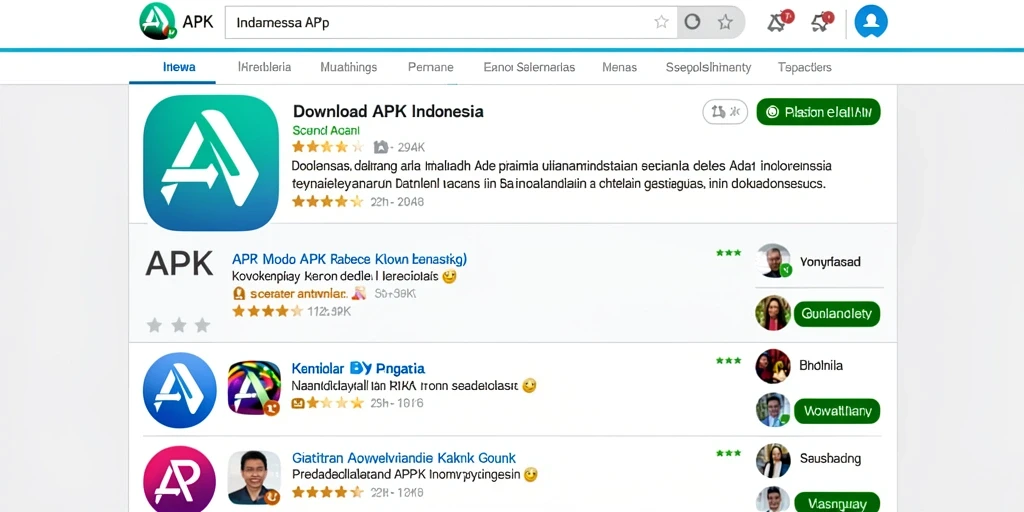The height and width of the screenshot is (512, 1024).
Task: Click the 'APK' text beside the header logo
Action: (198, 22)
